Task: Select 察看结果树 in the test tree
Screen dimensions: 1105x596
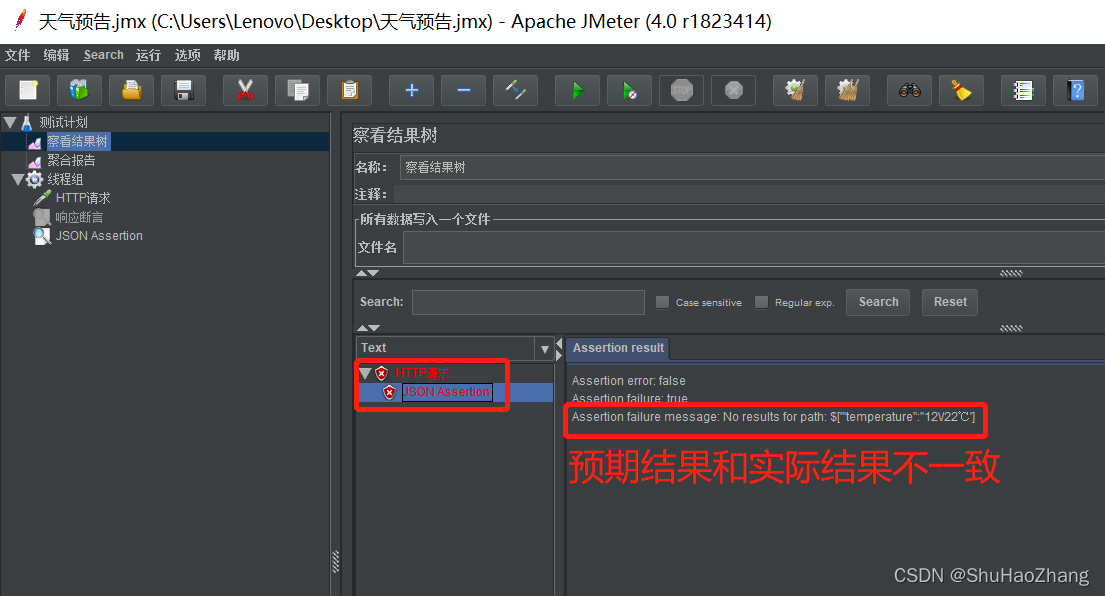Action: click(x=78, y=142)
